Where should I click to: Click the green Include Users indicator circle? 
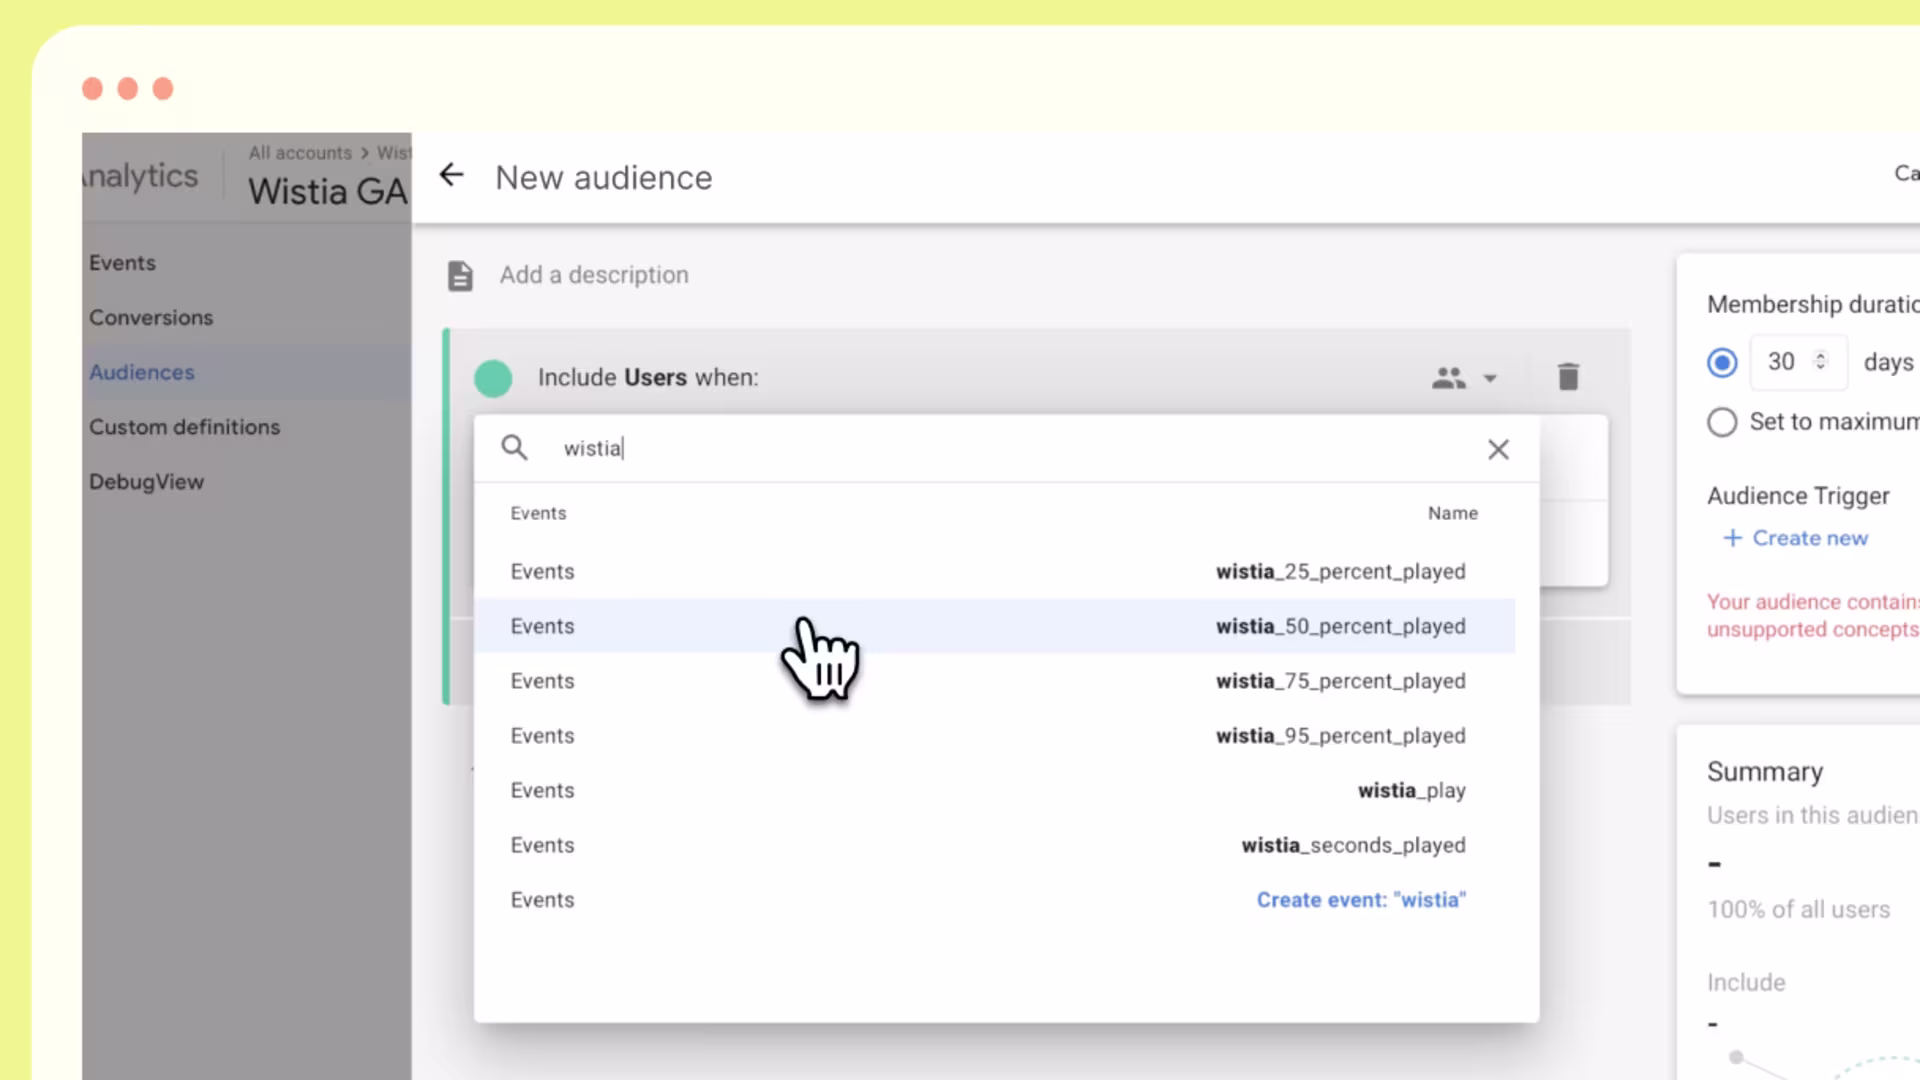(x=493, y=378)
